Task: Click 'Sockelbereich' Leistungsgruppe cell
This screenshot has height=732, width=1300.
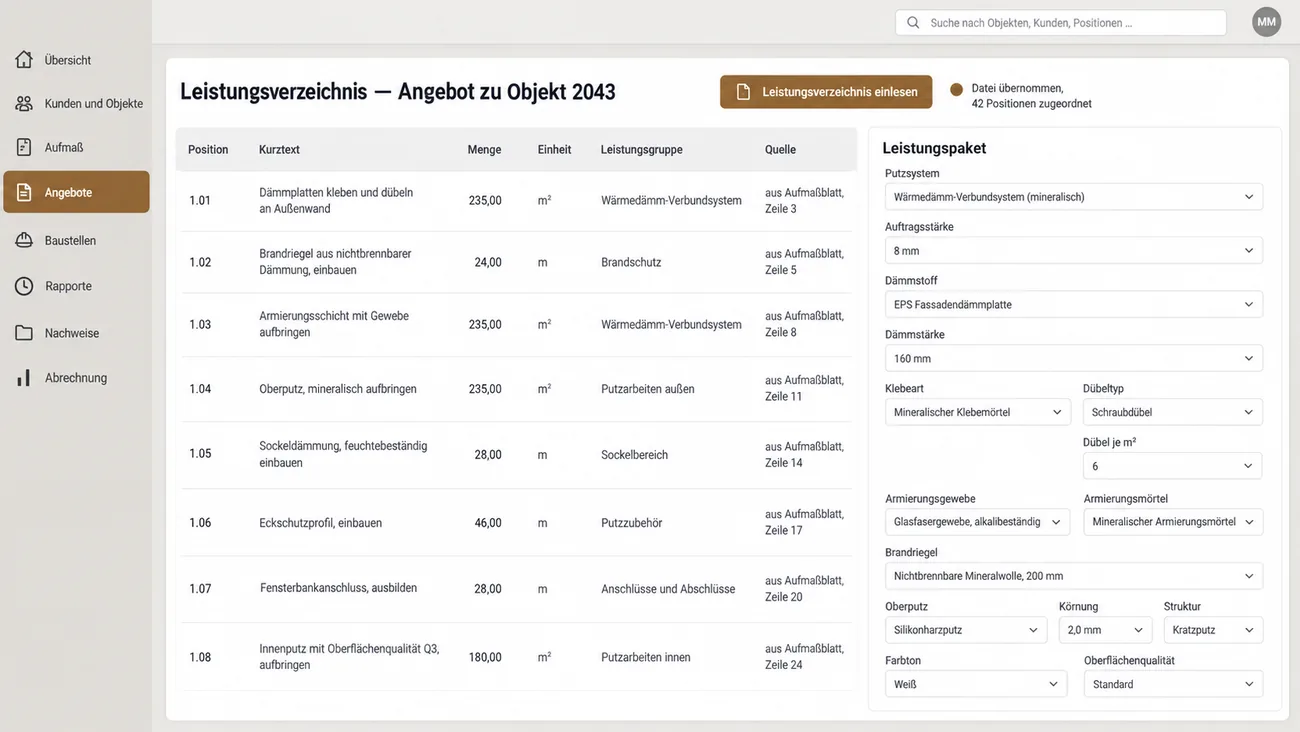Action: pyautogui.click(x=634, y=454)
